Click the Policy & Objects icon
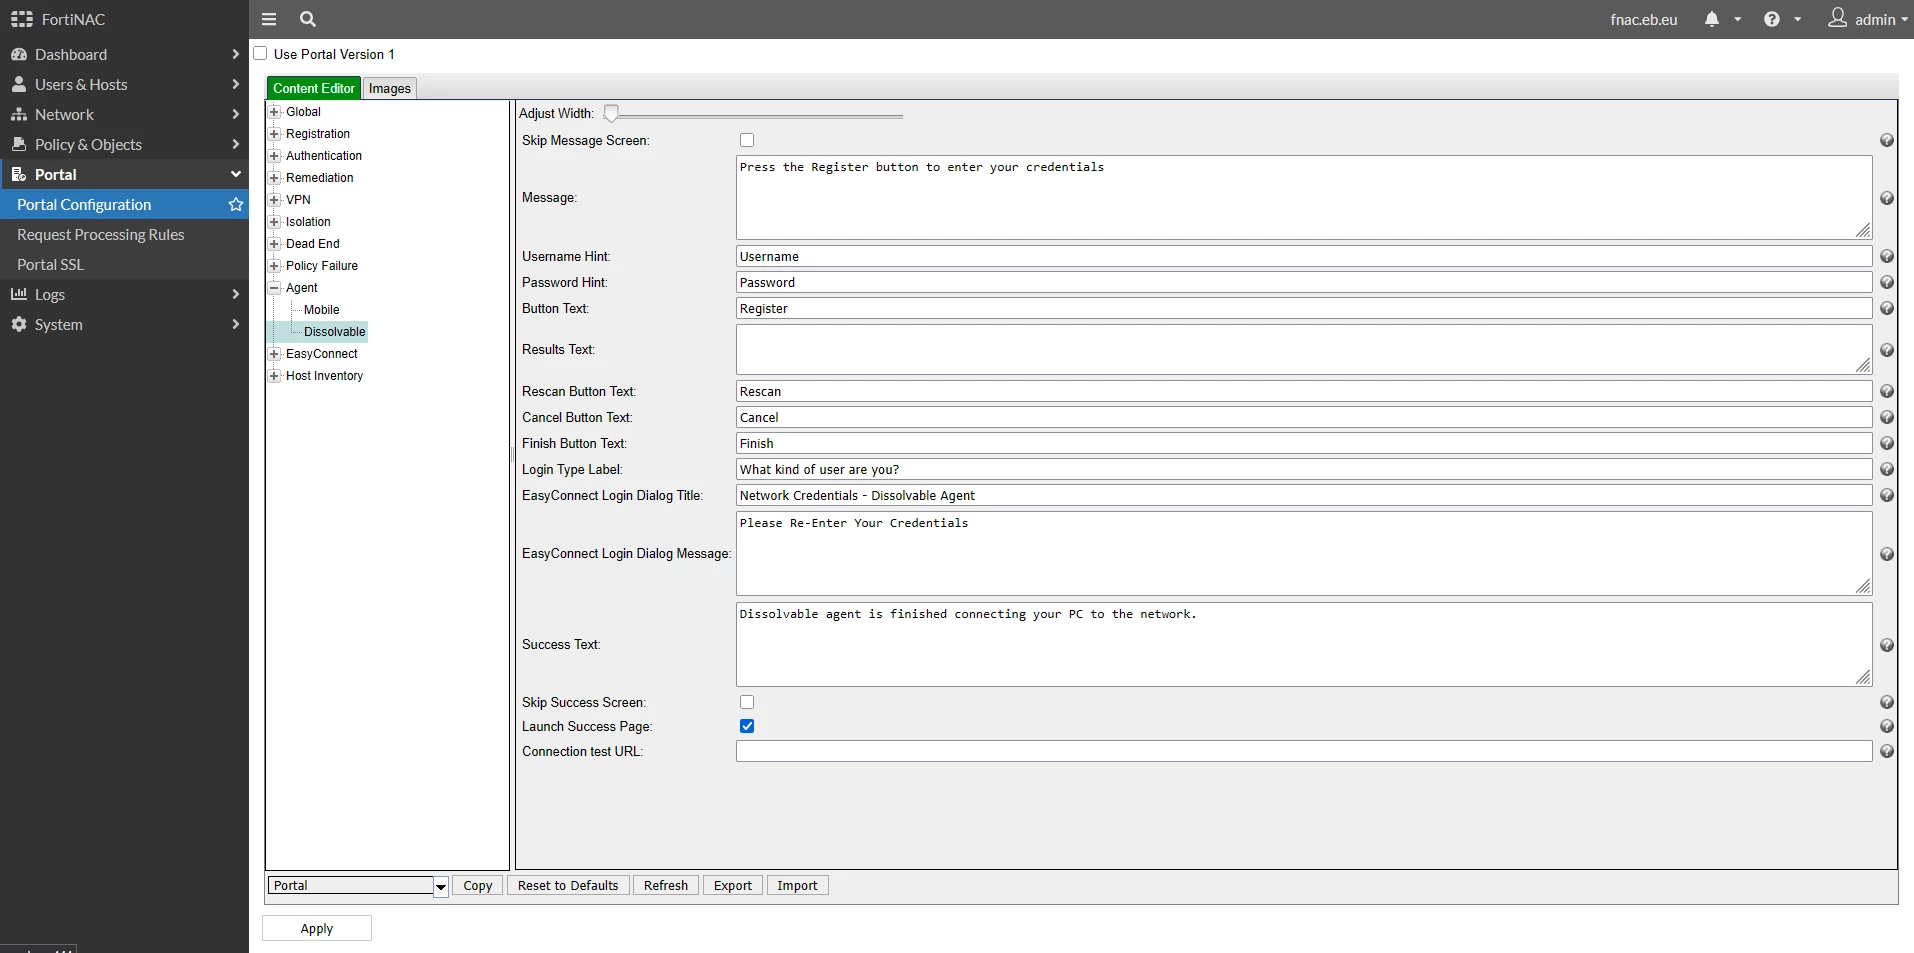 tap(19, 144)
